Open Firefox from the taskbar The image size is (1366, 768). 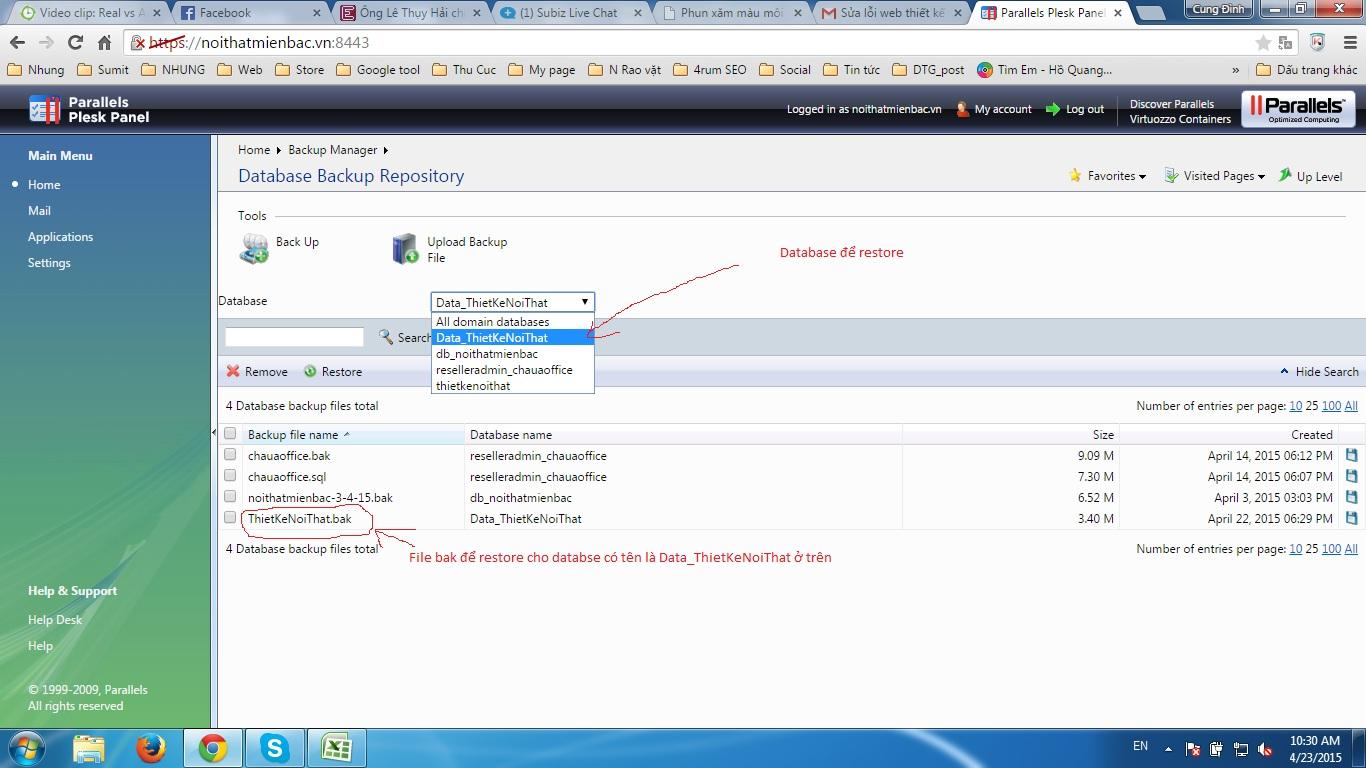point(151,748)
